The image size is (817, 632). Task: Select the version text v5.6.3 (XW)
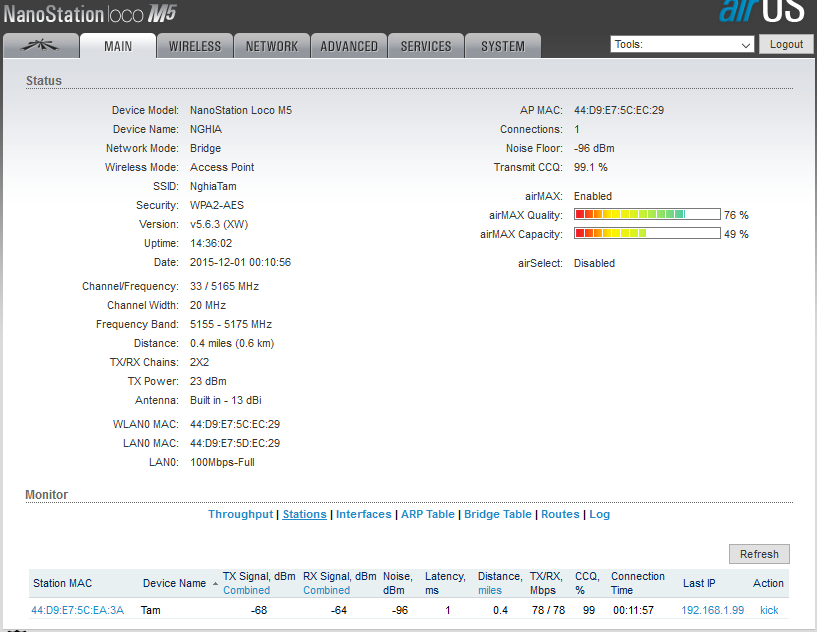click(x=219, y=224)
